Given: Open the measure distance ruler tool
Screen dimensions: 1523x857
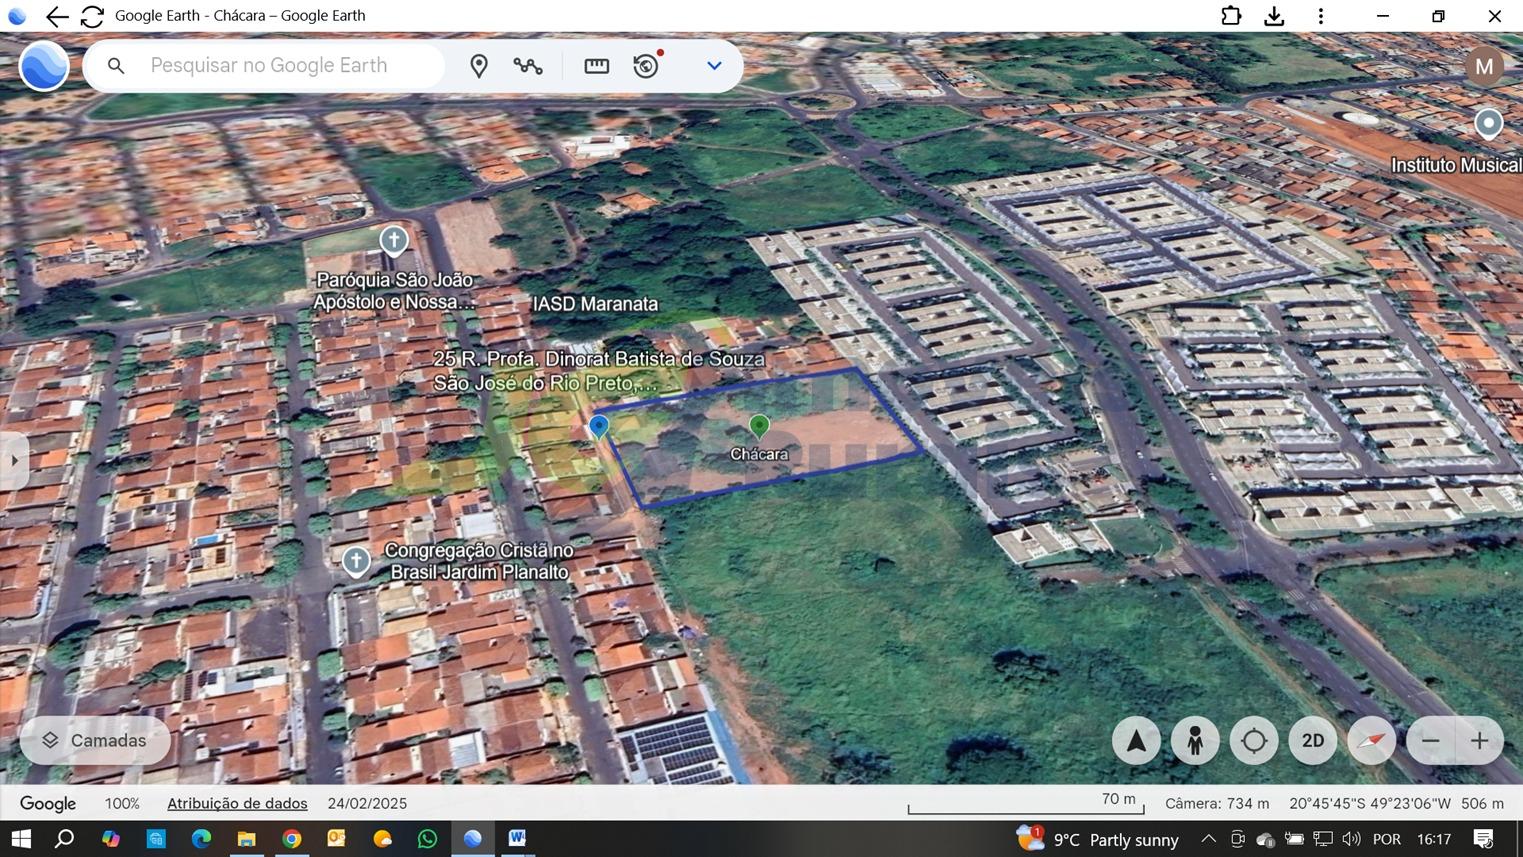Looking at the screenshot, I should [x=596, y=66].
